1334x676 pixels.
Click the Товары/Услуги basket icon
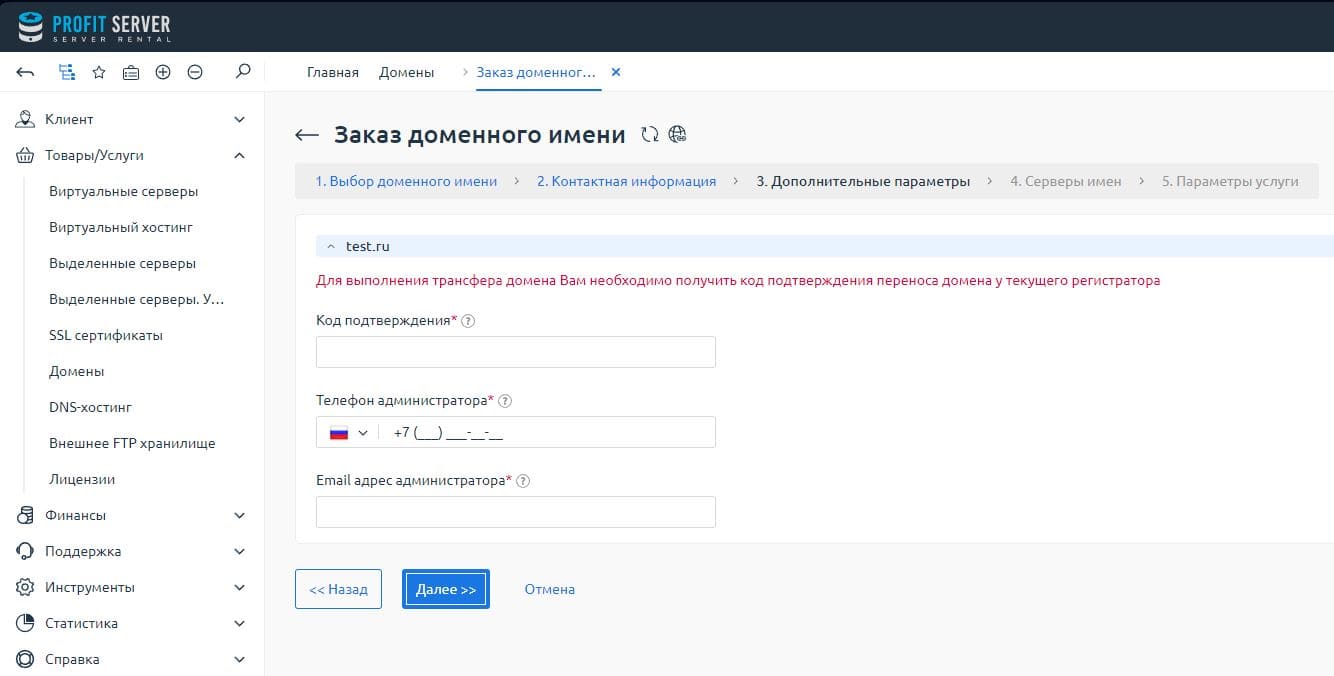(x=26, y=155)
